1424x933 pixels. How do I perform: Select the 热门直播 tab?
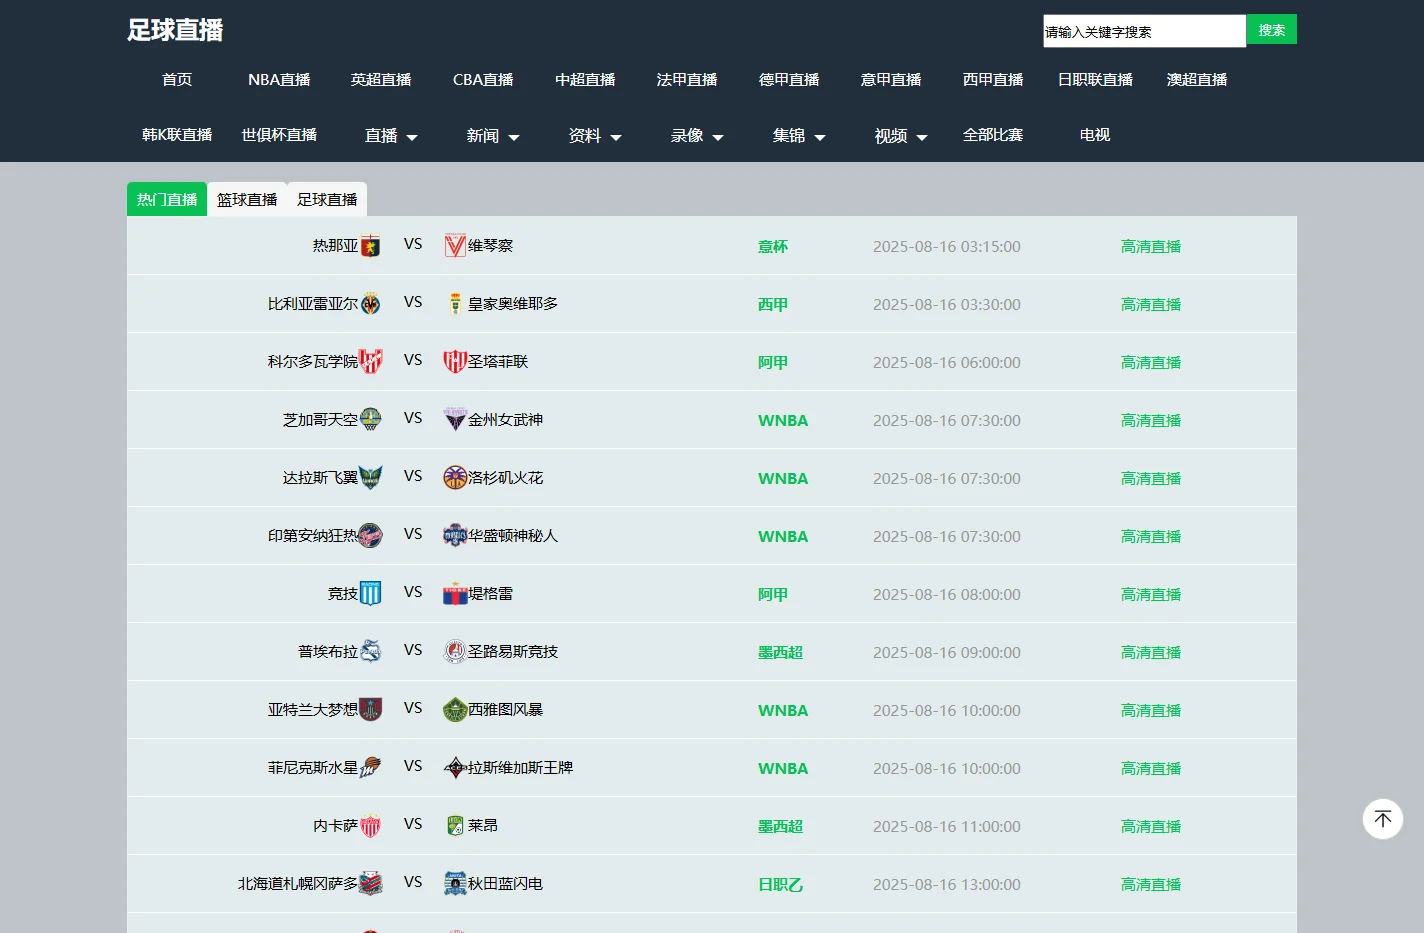tap(167, 199)
